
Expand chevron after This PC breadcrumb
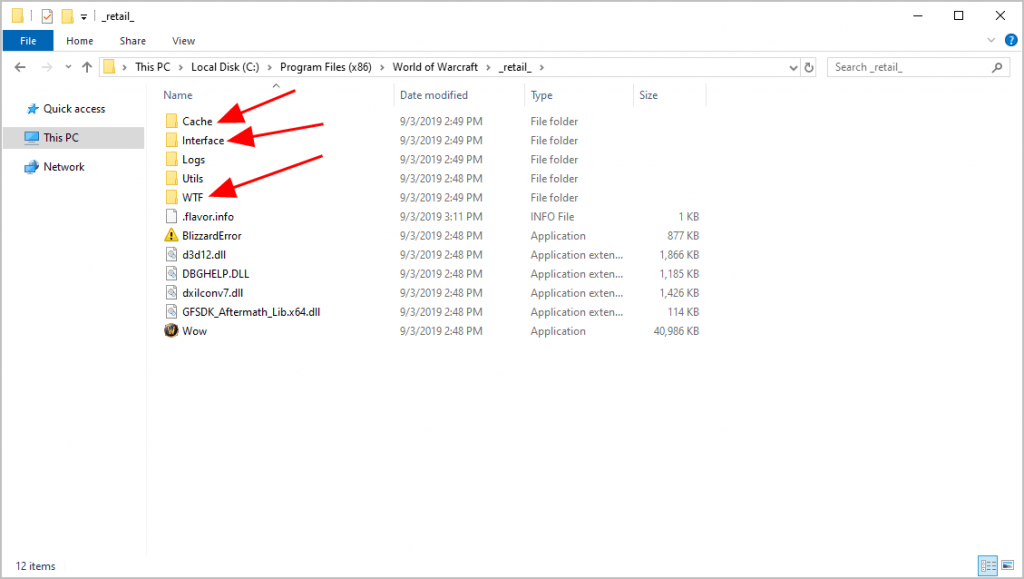tap(181, 67)
